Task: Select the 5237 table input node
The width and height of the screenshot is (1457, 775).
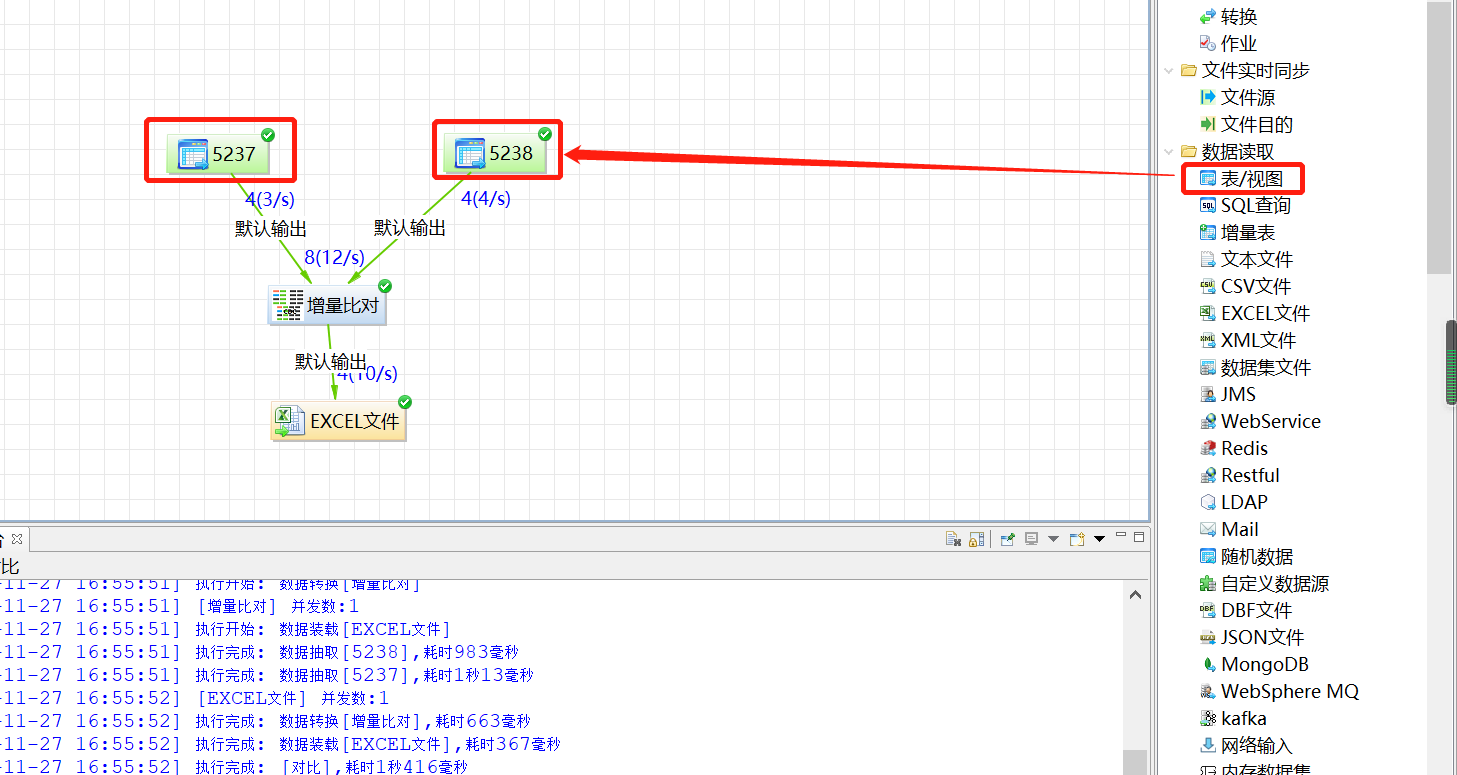Action: pos(219,154)
